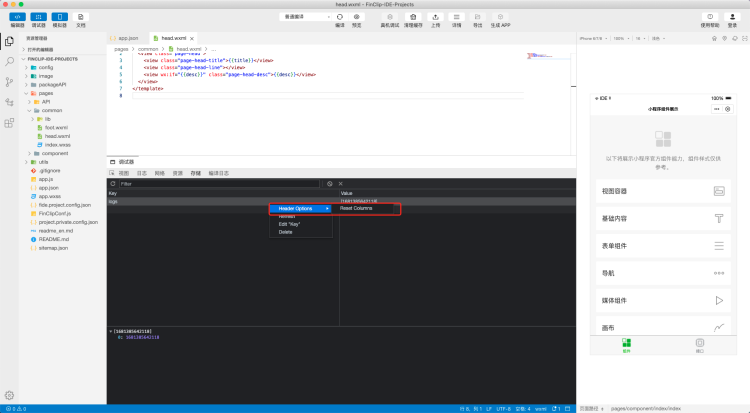The image size is (750, 413).
Task: Open the 文档 documentation icon
Action: 80,17
